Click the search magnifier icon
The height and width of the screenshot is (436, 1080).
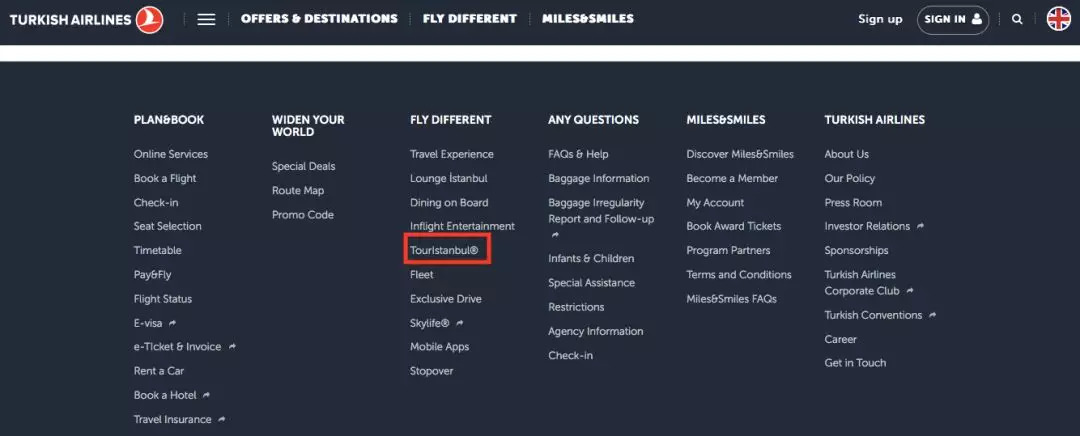coord(1017,19)
